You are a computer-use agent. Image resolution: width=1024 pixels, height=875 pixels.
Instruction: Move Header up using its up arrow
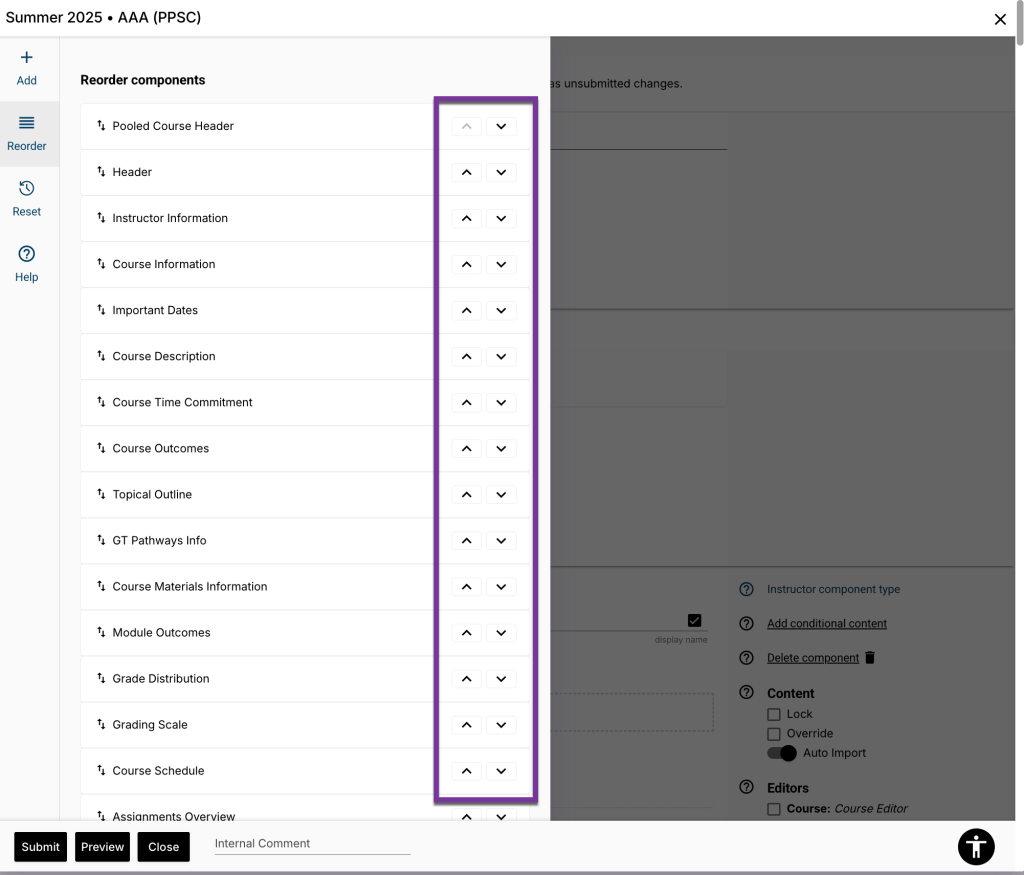(466, 172)
